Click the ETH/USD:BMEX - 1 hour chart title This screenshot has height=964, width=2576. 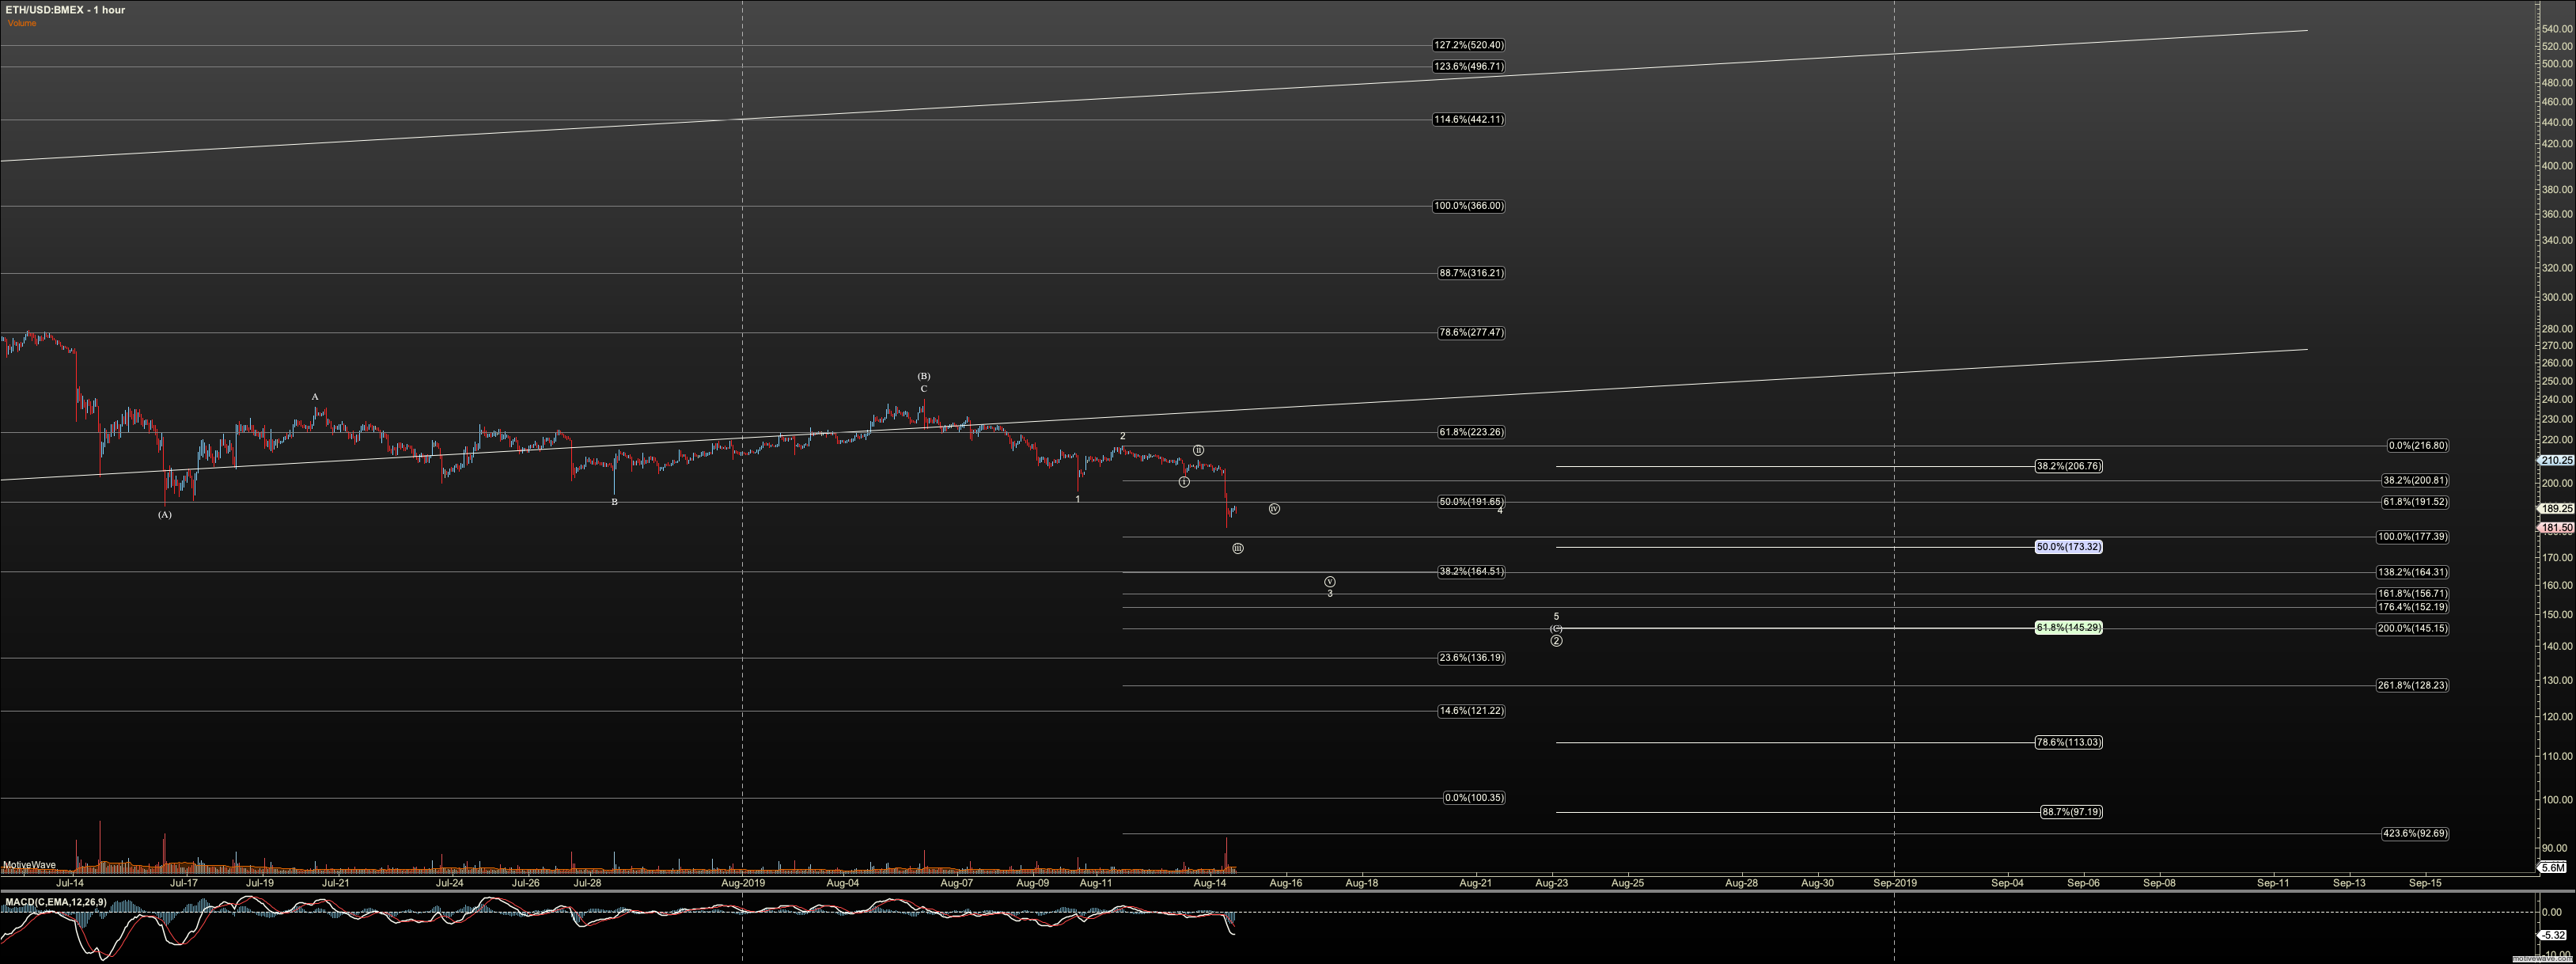point(65,10)
